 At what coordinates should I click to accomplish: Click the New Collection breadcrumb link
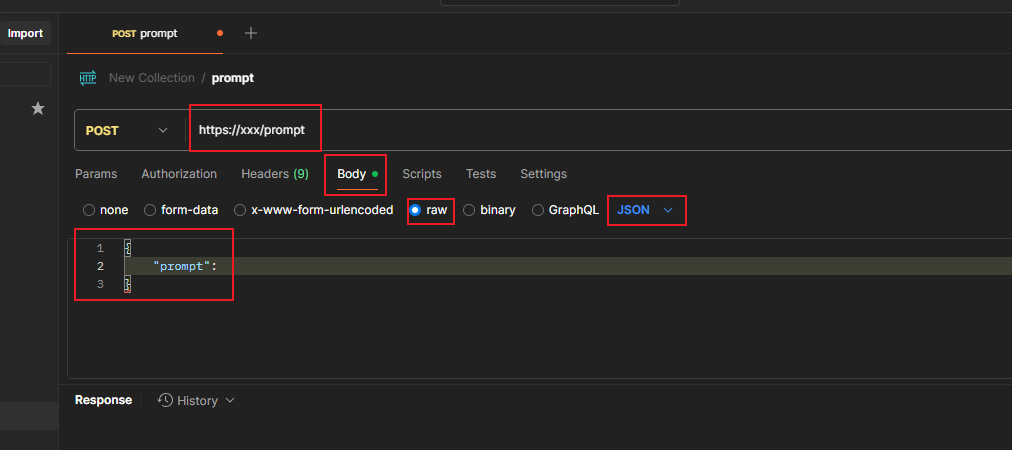pyautogui.click(x=151, y=78)
